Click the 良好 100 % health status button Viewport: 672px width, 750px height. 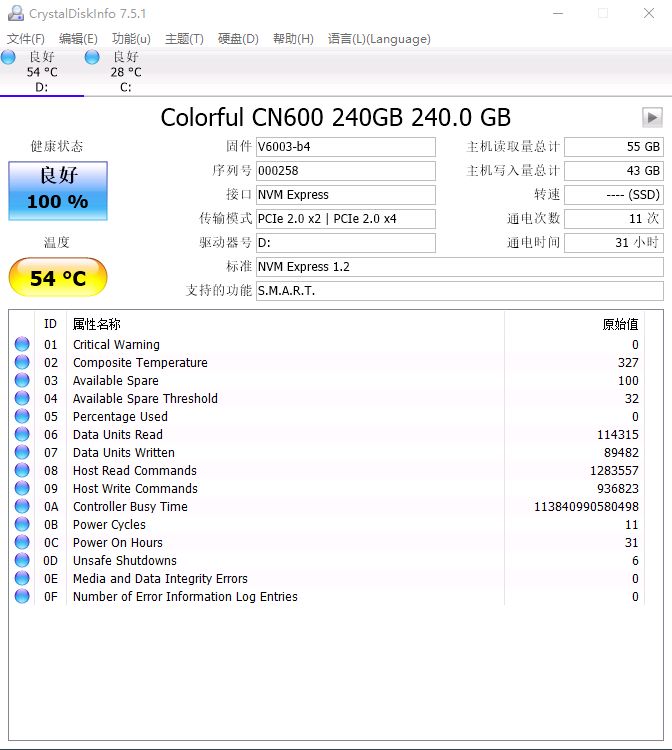(x=58, y=190)
